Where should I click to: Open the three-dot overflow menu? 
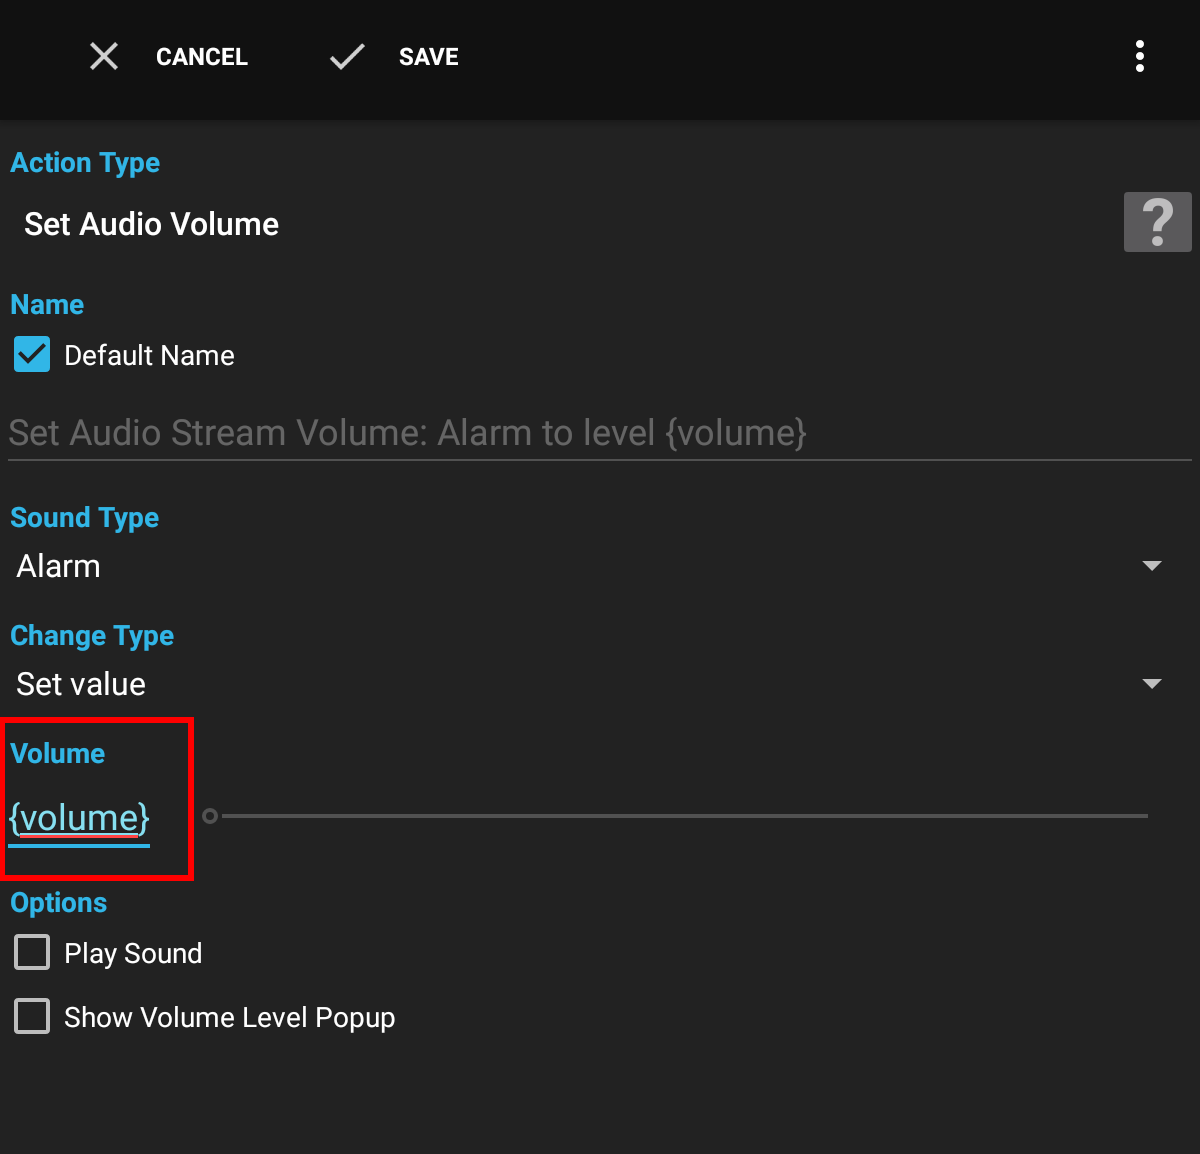[x=1140, y=56]
